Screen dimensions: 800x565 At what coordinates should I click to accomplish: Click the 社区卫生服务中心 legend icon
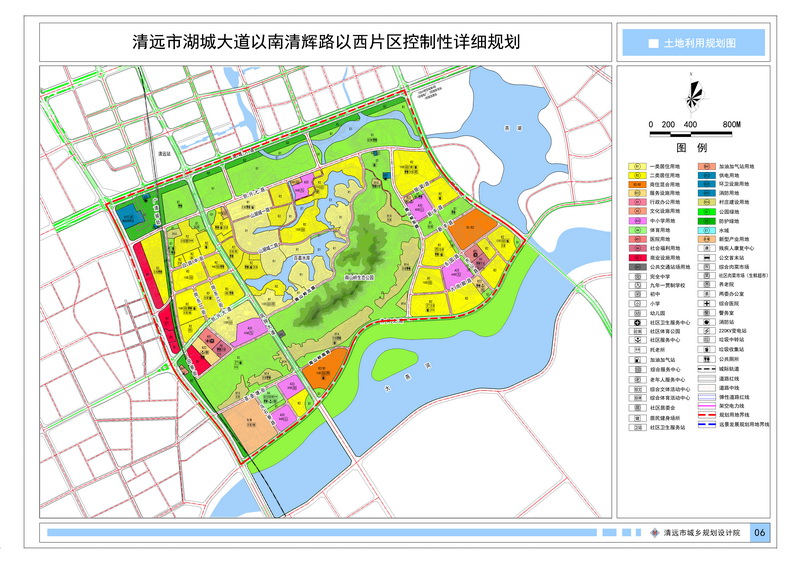tap(635, 323)
